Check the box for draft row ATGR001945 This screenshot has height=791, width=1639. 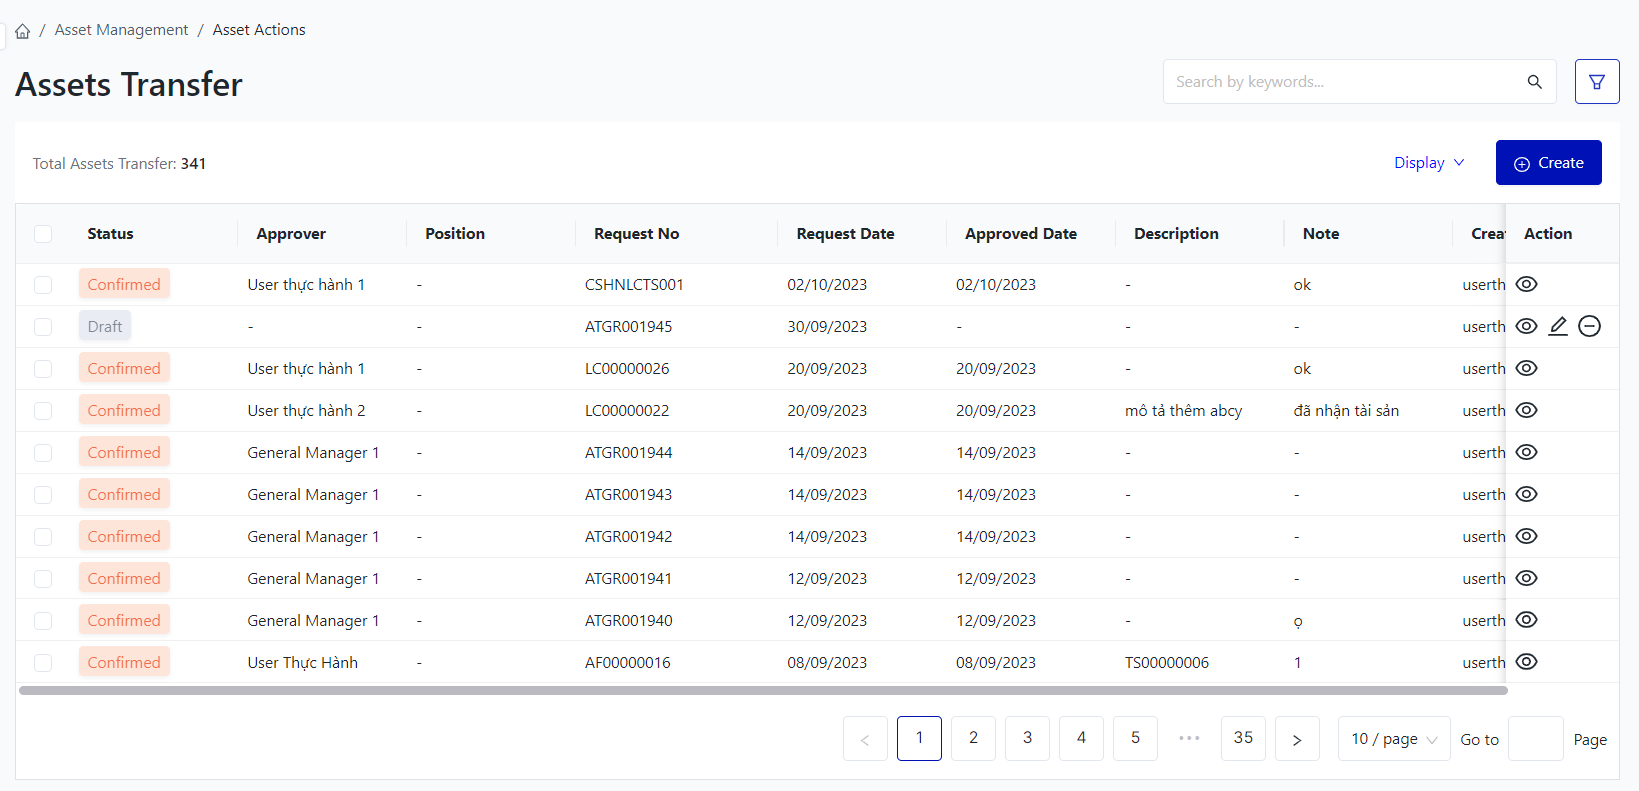tap(43, 327)
